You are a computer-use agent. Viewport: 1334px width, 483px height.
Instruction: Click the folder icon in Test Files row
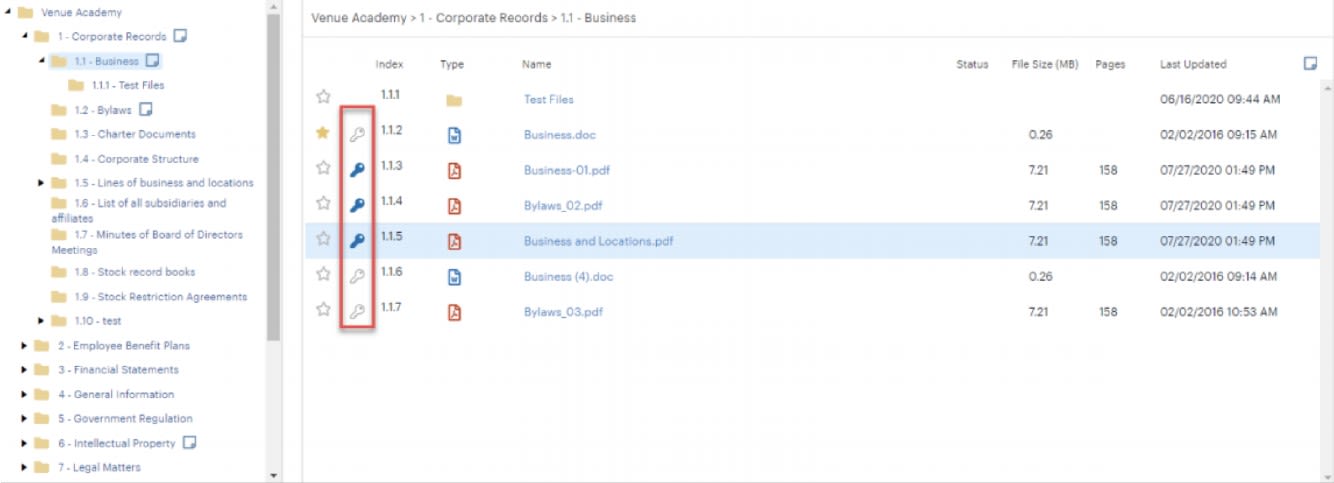tap(454, 100)
